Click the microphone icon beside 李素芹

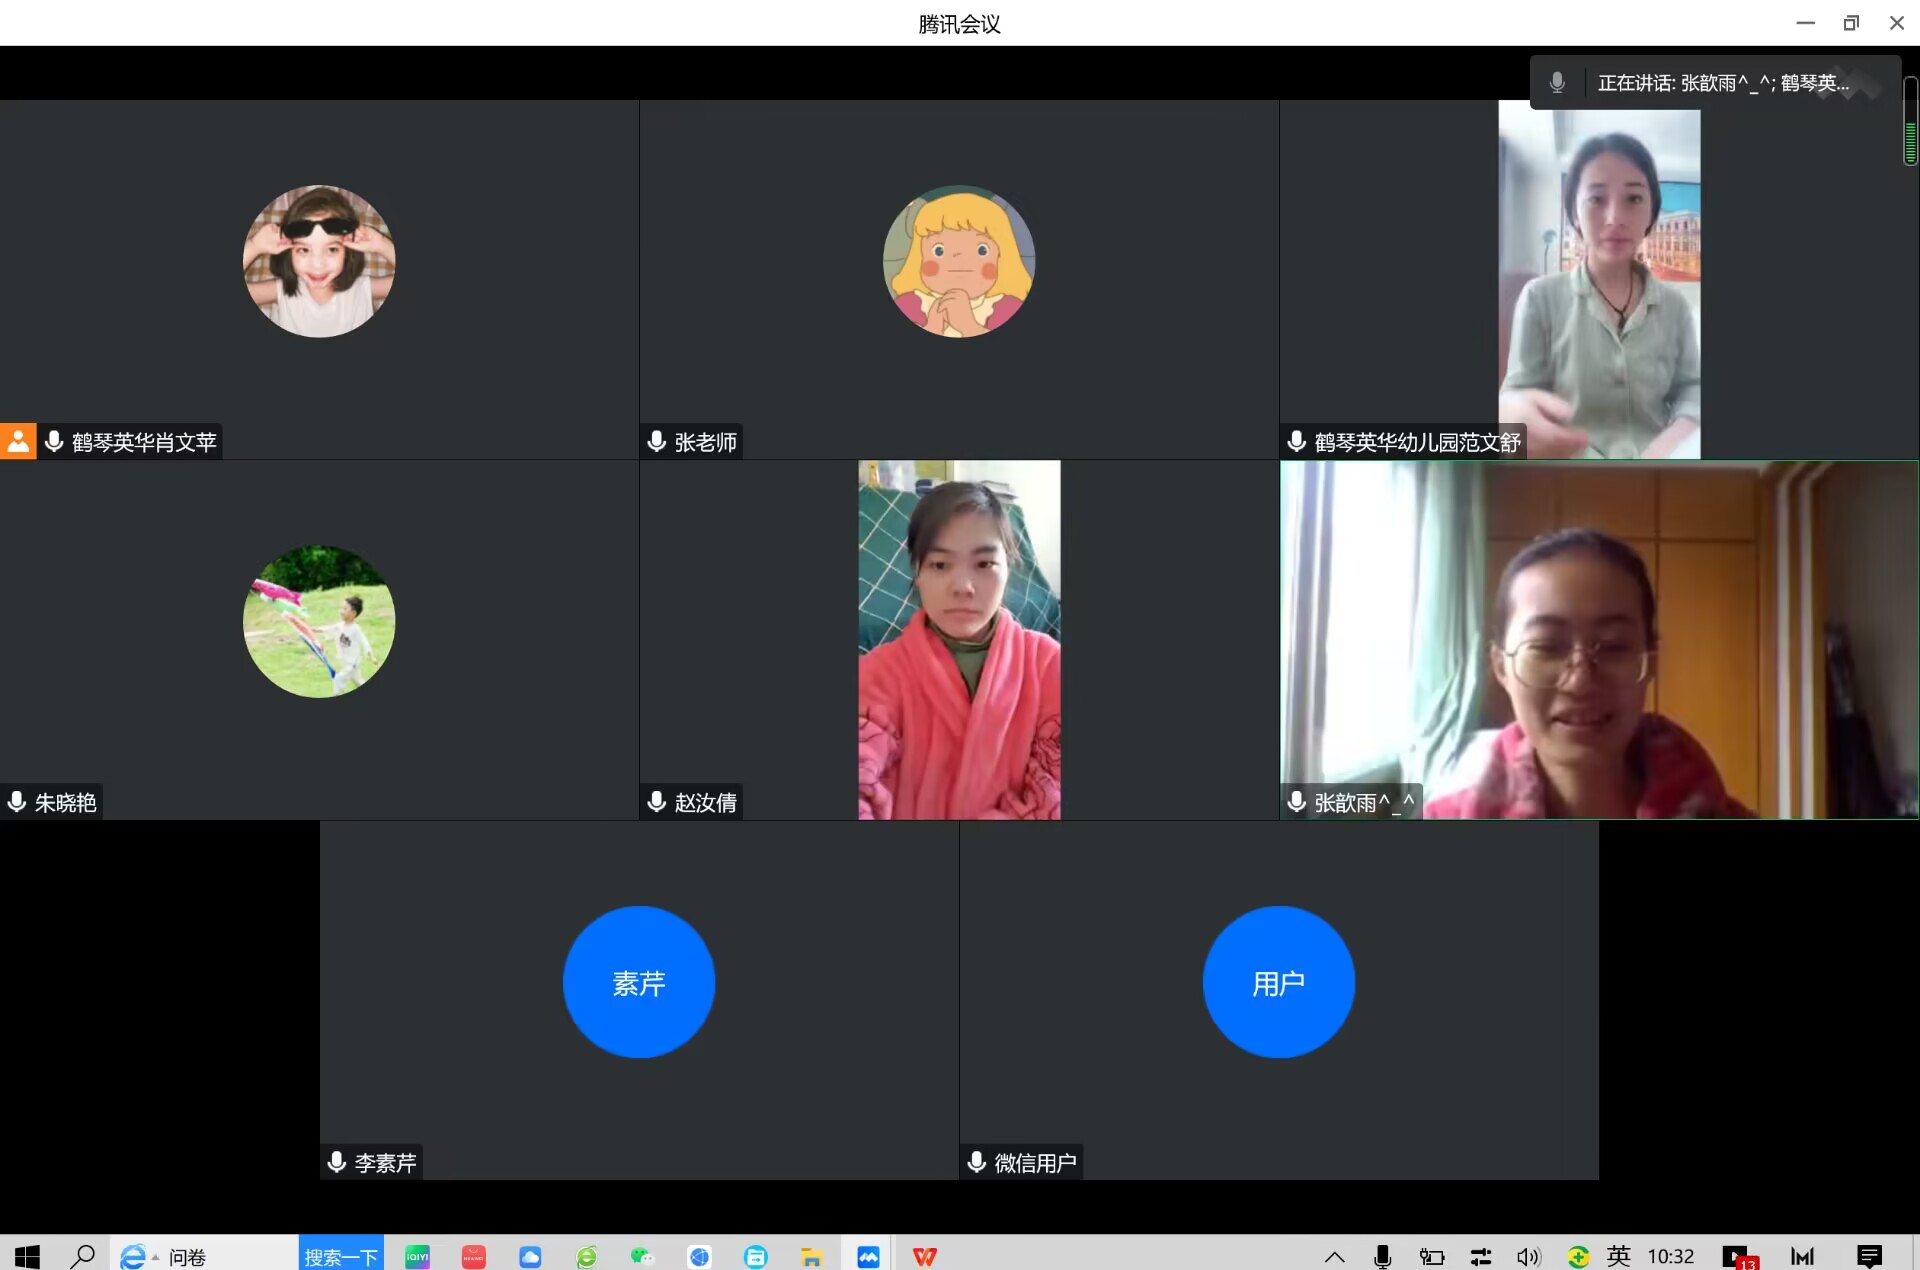pos(337,1161)
